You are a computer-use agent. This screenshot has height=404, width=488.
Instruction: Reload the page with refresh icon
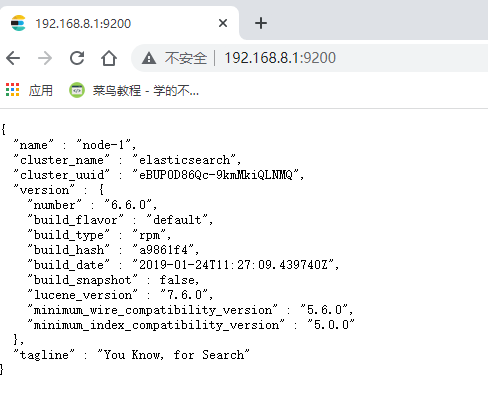77,58
